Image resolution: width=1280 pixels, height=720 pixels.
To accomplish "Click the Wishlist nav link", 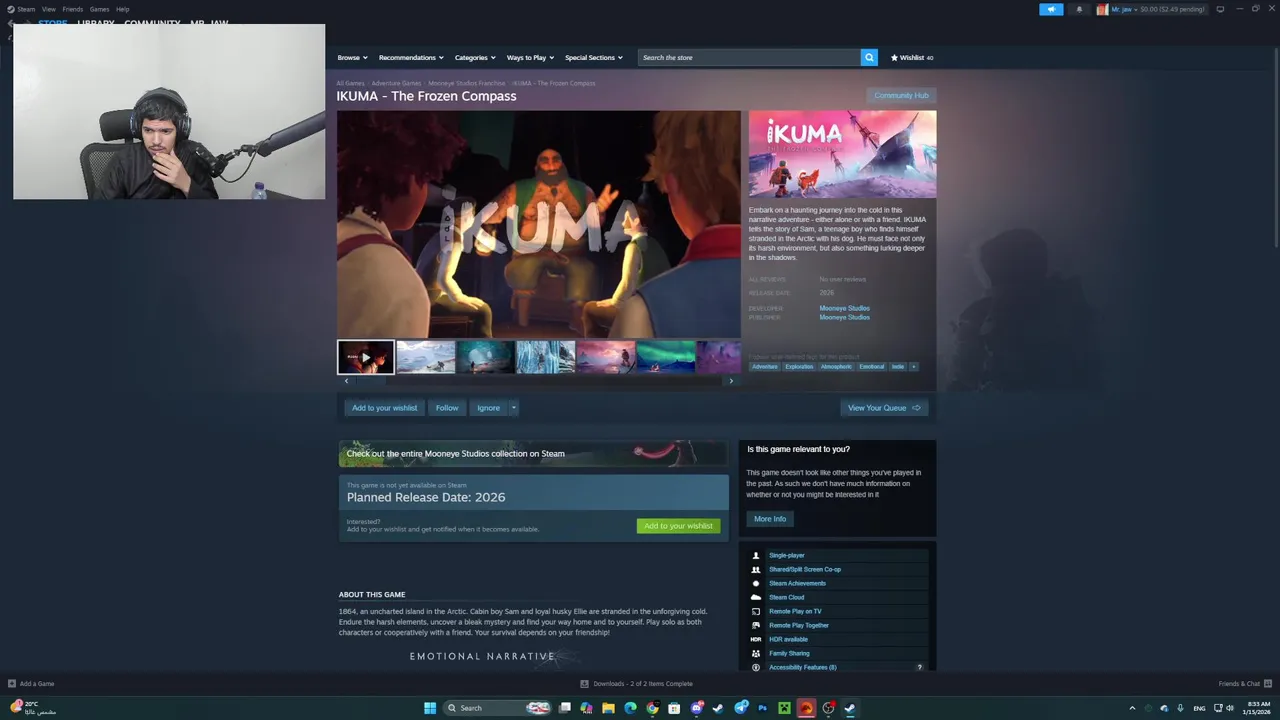I will click(x=912, y=57).
